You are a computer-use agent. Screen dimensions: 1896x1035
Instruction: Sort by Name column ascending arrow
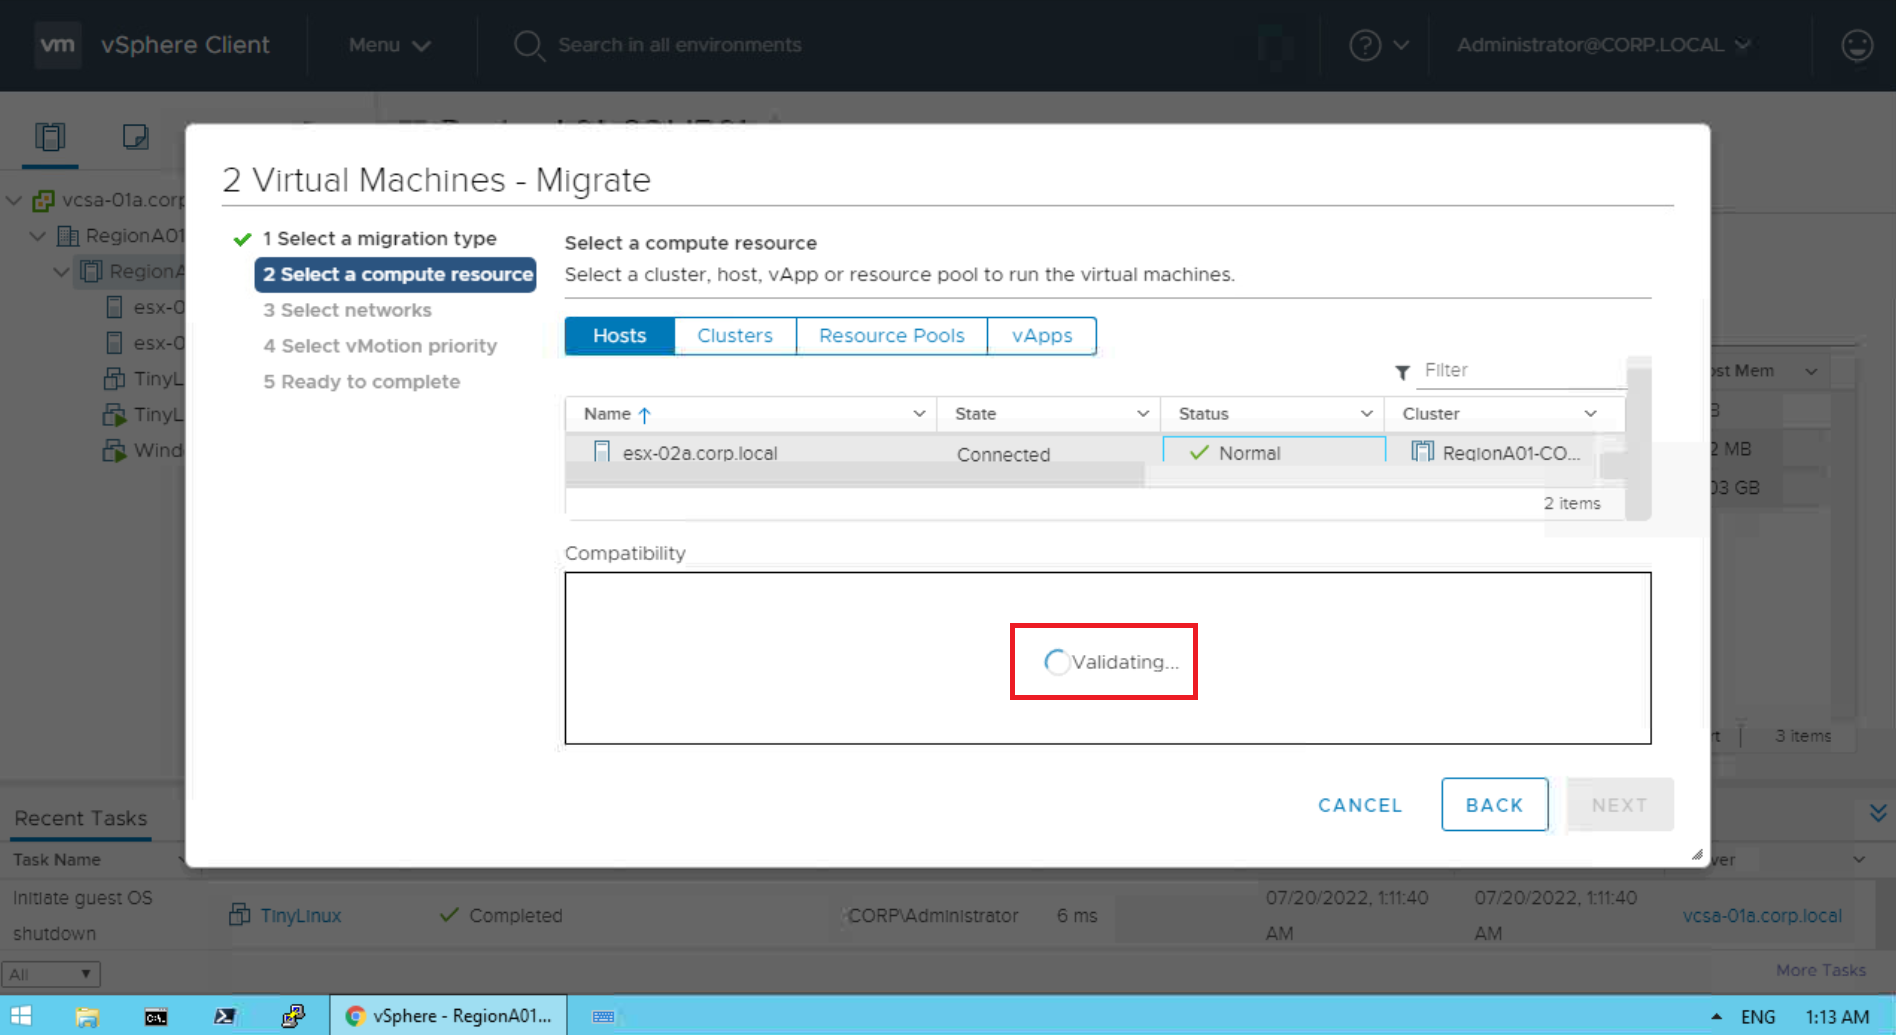(x=644, y=414)
